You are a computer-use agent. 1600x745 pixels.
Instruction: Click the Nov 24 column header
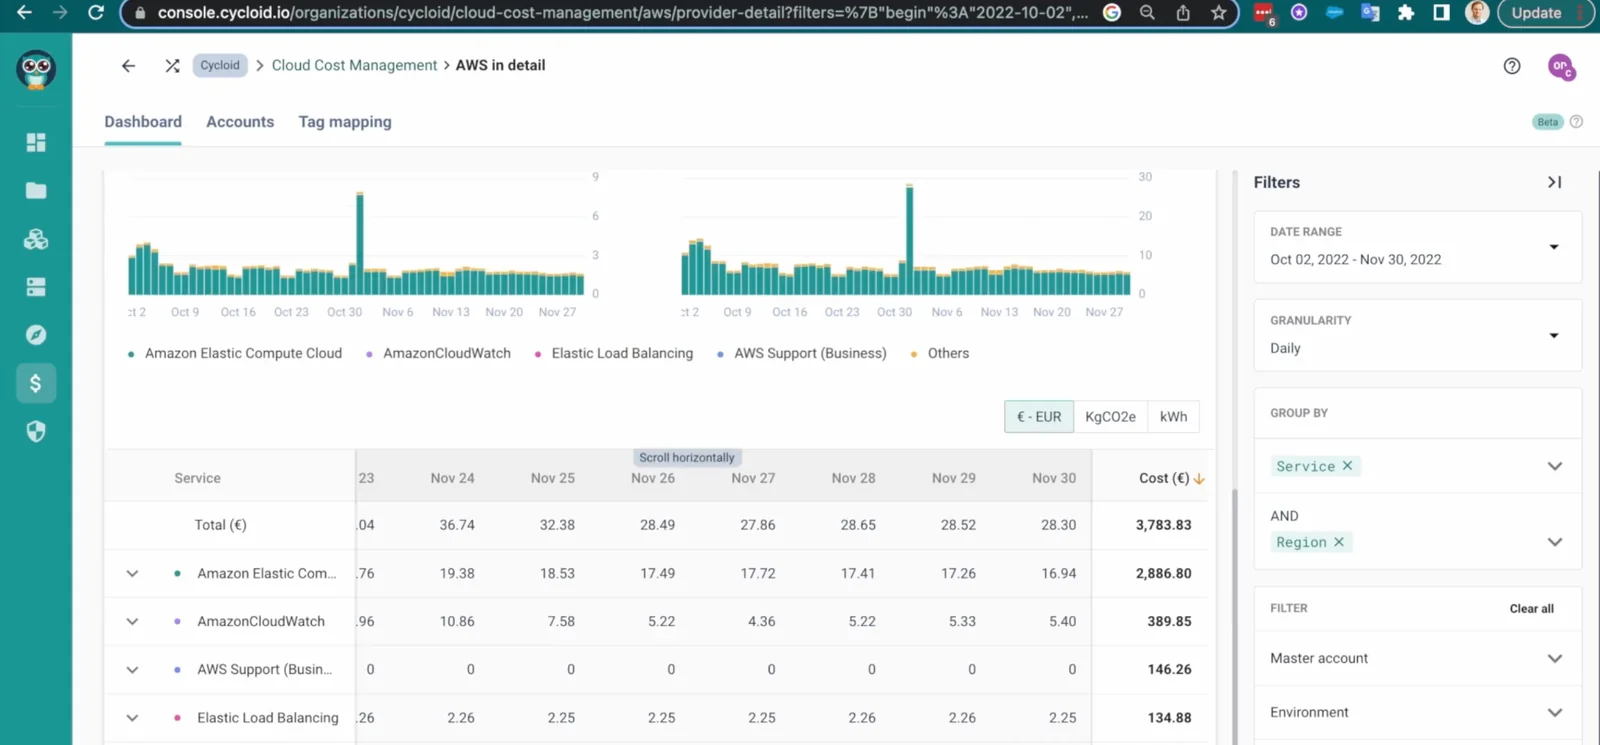452,479
